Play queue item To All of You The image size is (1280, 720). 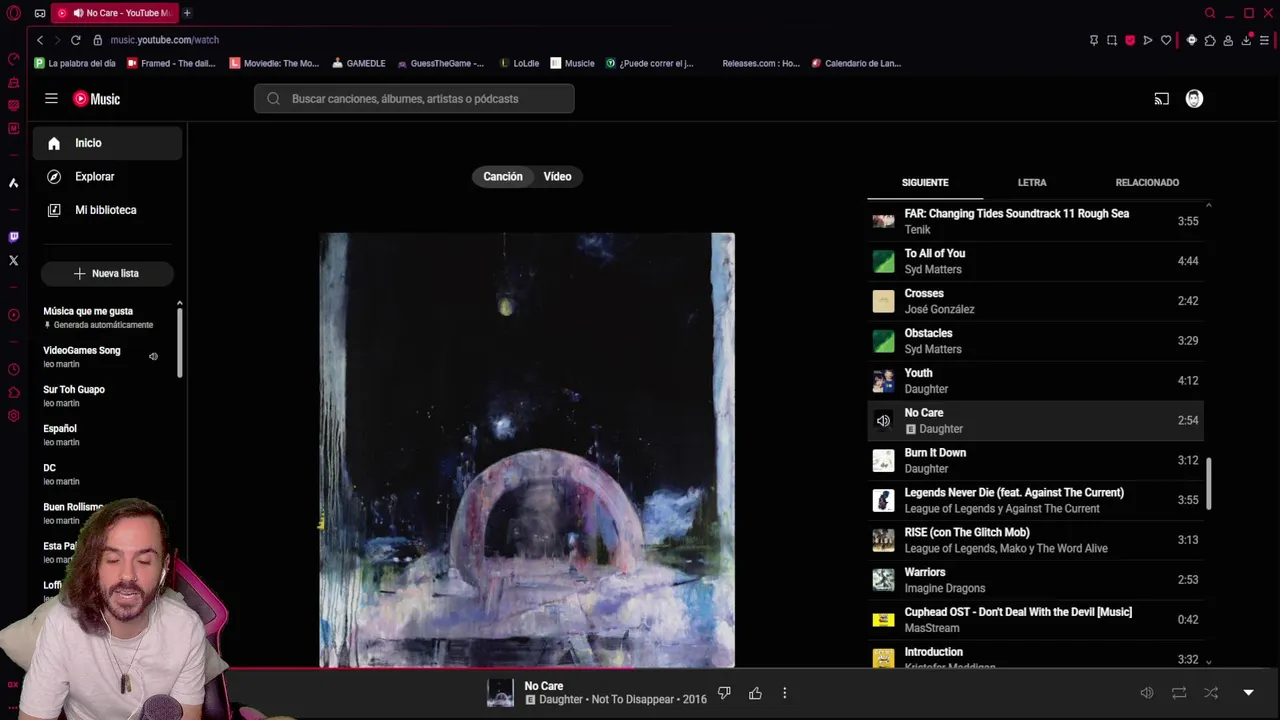point(1035,261)
